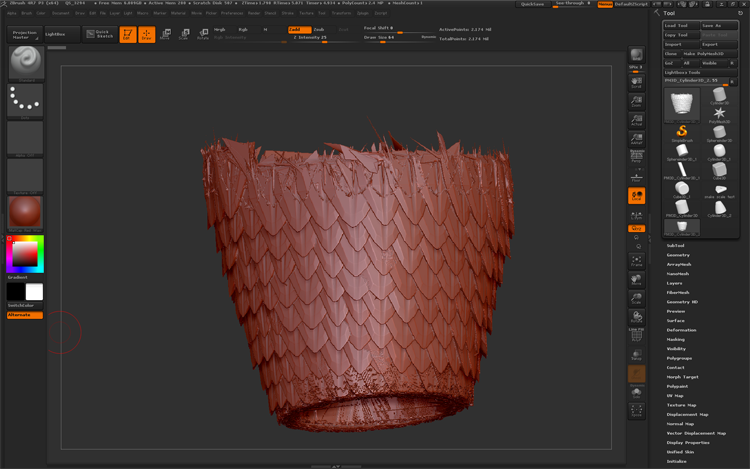This screenshot has height=469, width=750.
Task: Open the Transform menu
Action: point(341,13)
